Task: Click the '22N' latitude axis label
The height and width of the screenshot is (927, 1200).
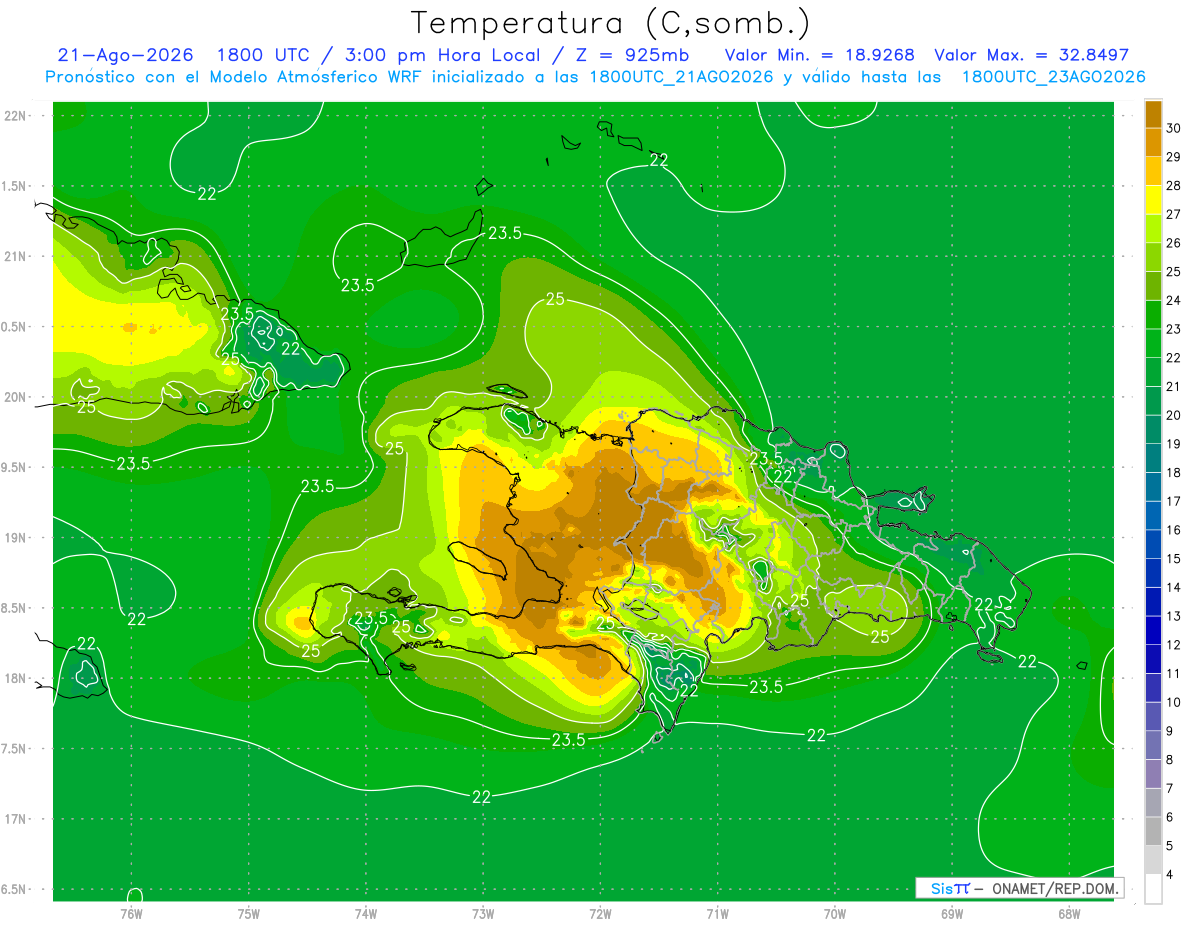Action: (x=17, y=115)
